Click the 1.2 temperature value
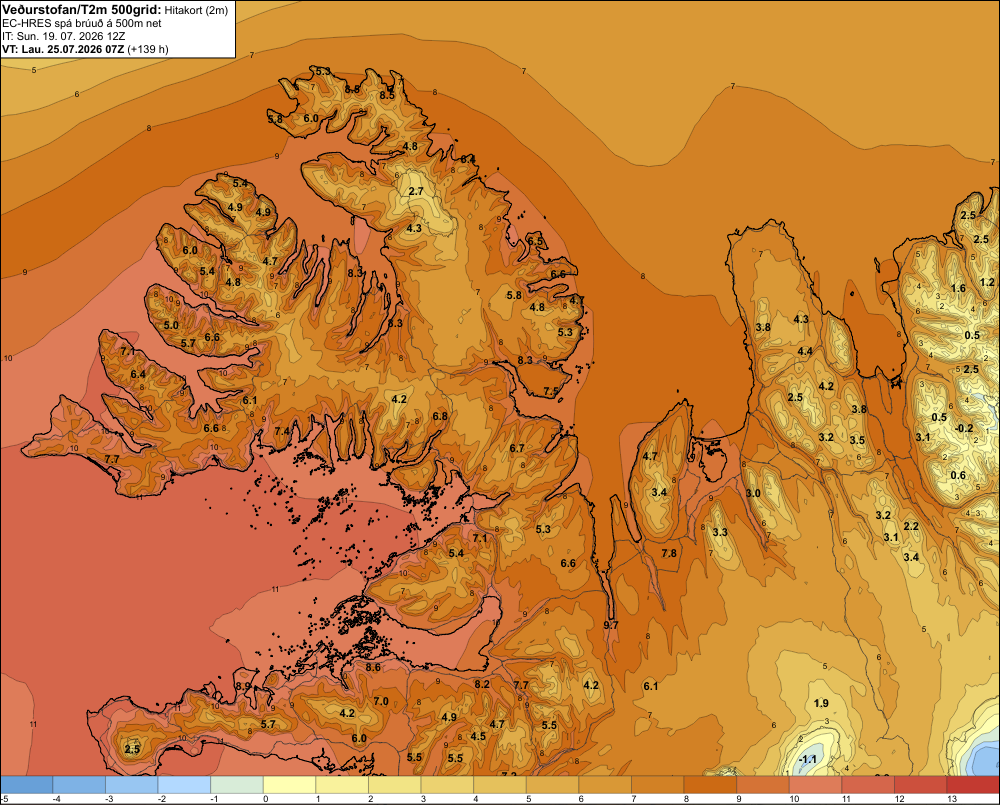This screenshot has height=805, width=1000. [x=987, y=282]
